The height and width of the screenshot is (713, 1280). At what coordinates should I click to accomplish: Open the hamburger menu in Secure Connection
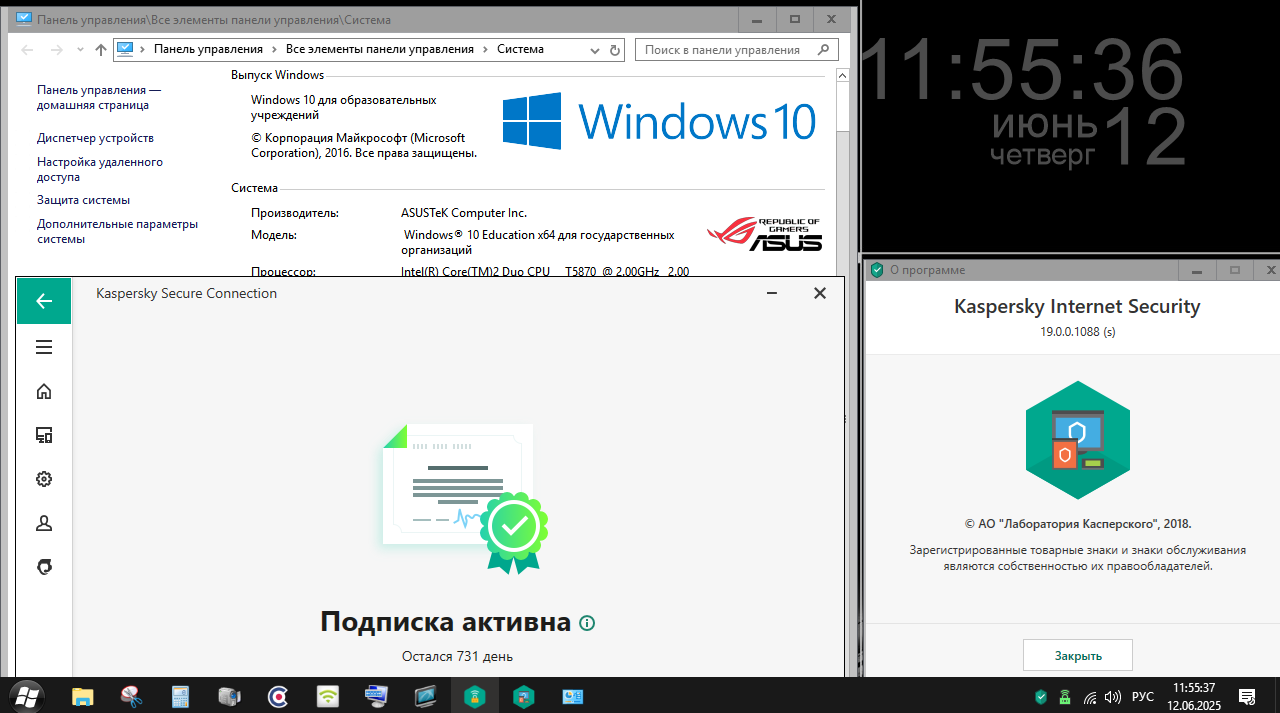[44, 347]
